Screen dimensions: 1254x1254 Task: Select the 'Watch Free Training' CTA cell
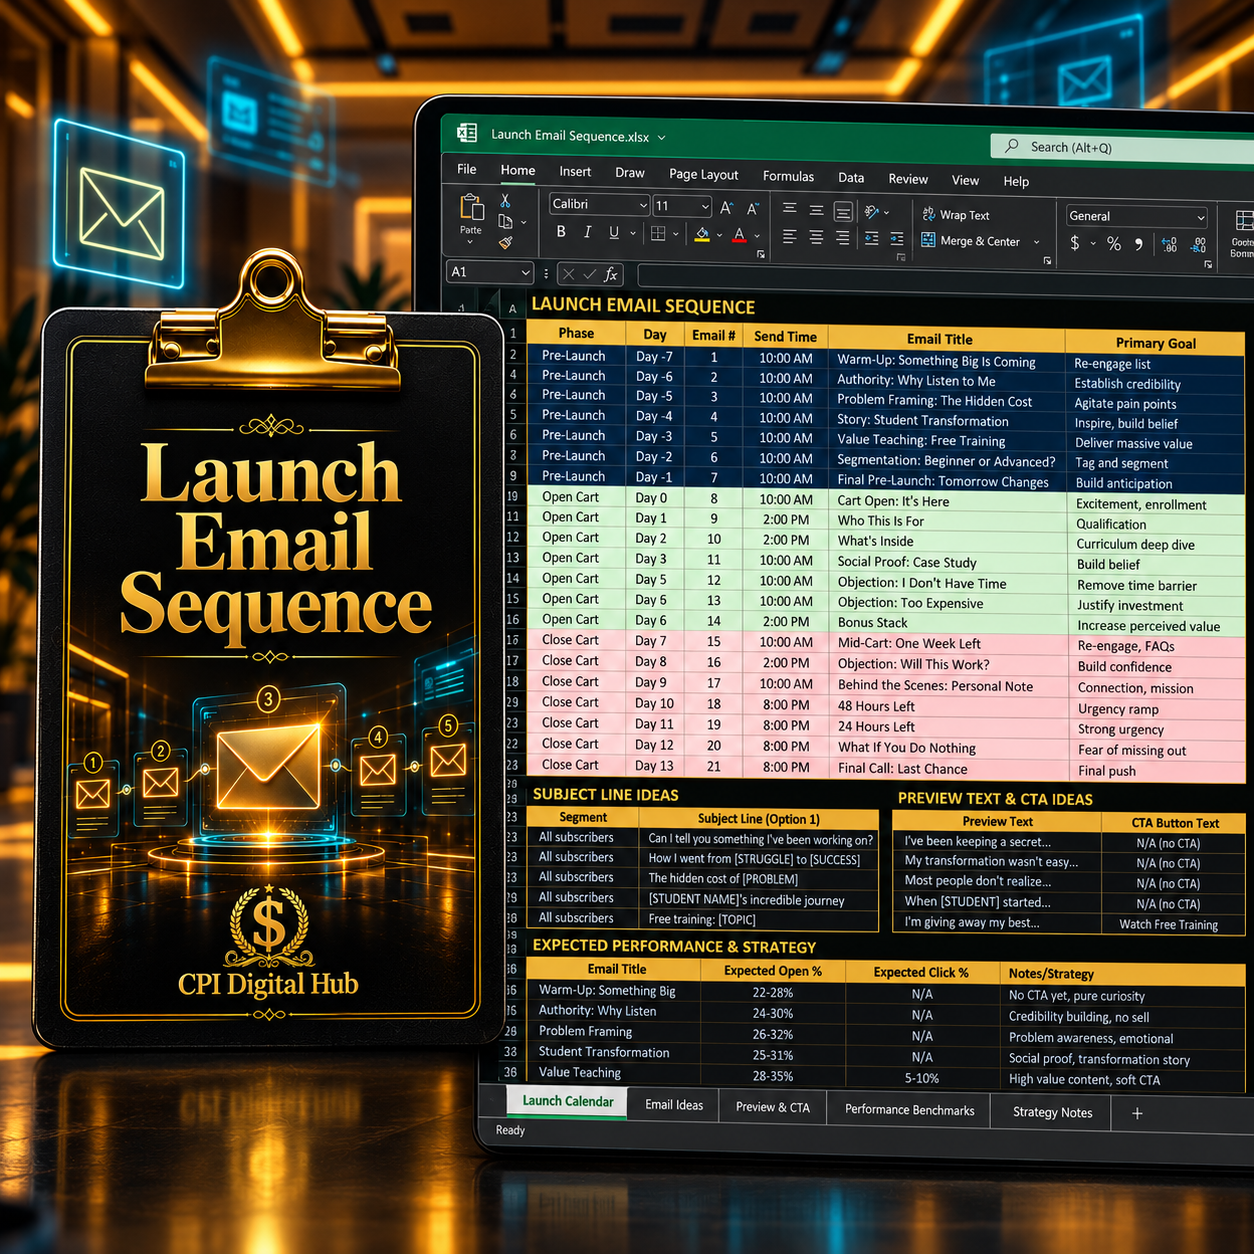tap(1169, 924)
